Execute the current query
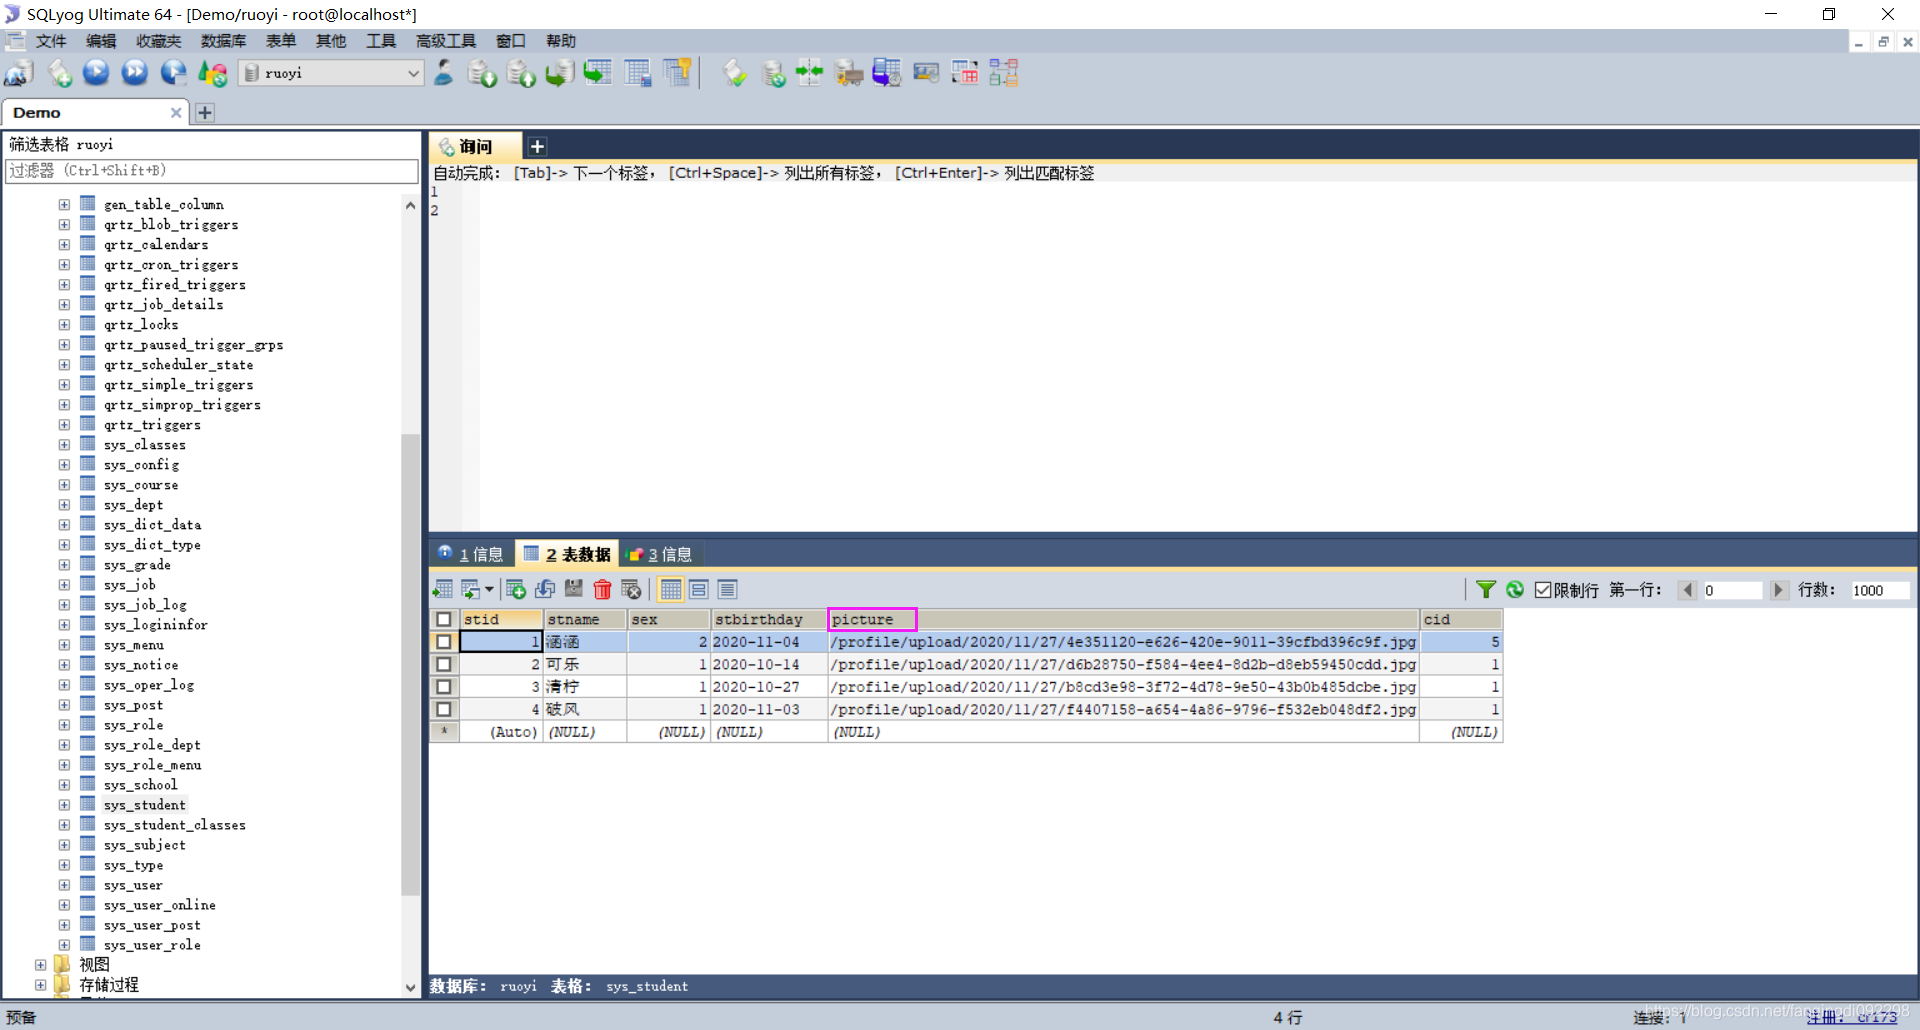This screenshot has width=1920, height=1030. [x=96, y=73]
